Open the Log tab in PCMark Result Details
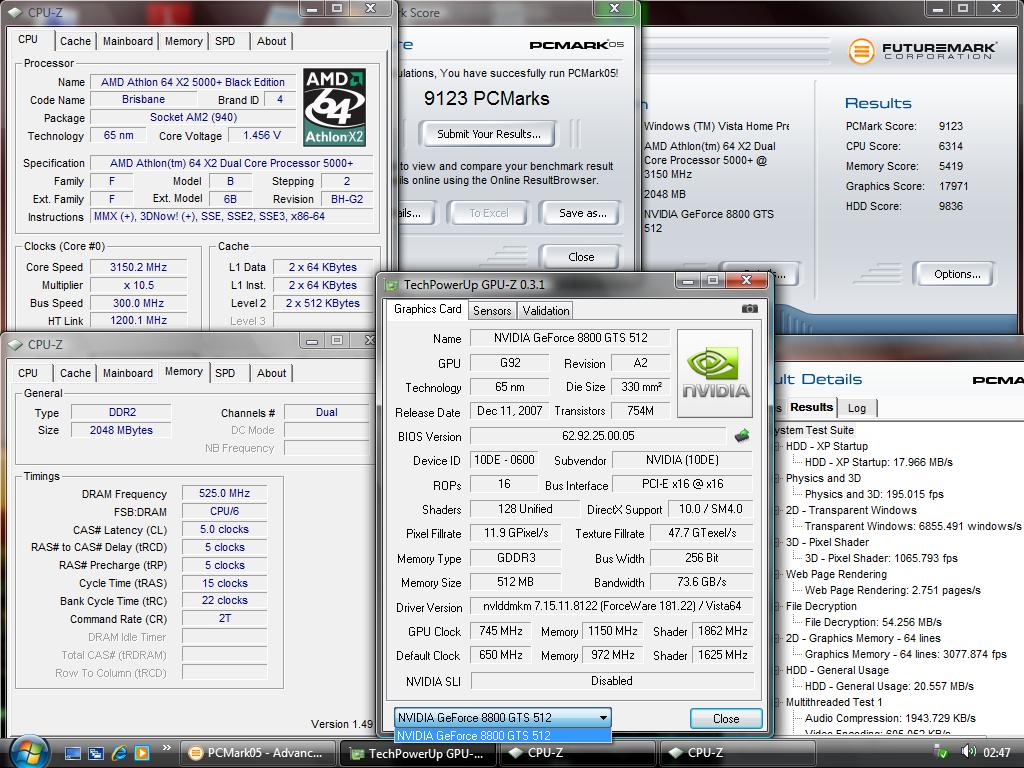 click(856, 408)
